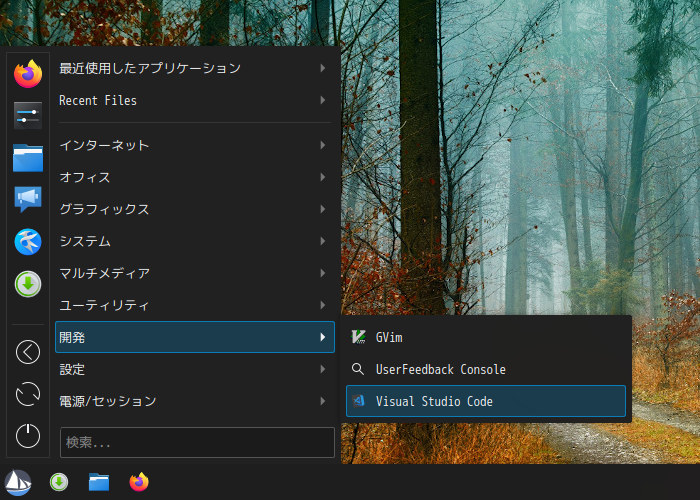Open the インターネット category

[x=195, y=145]
